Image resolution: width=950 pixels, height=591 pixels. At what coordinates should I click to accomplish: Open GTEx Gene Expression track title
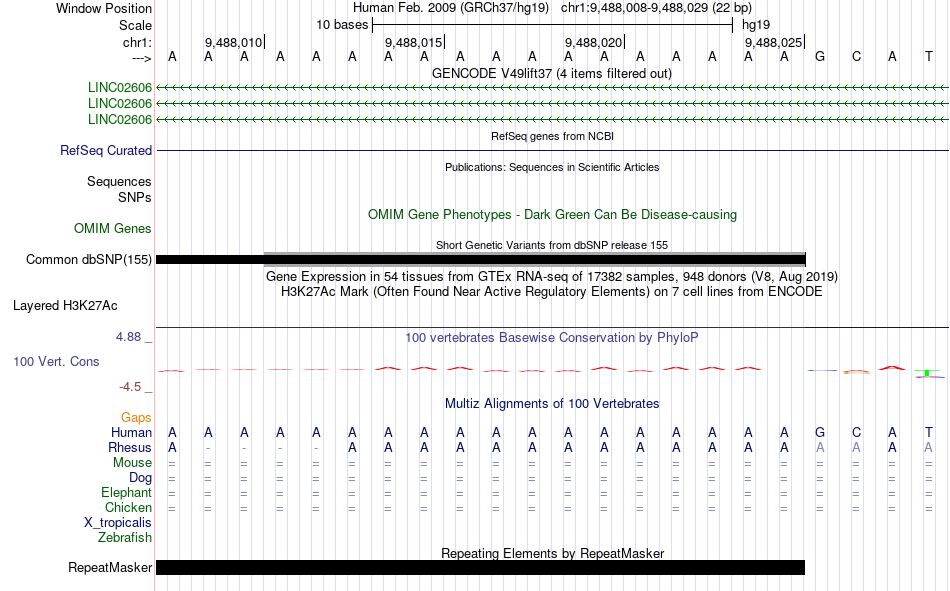(x=552, y=276)
